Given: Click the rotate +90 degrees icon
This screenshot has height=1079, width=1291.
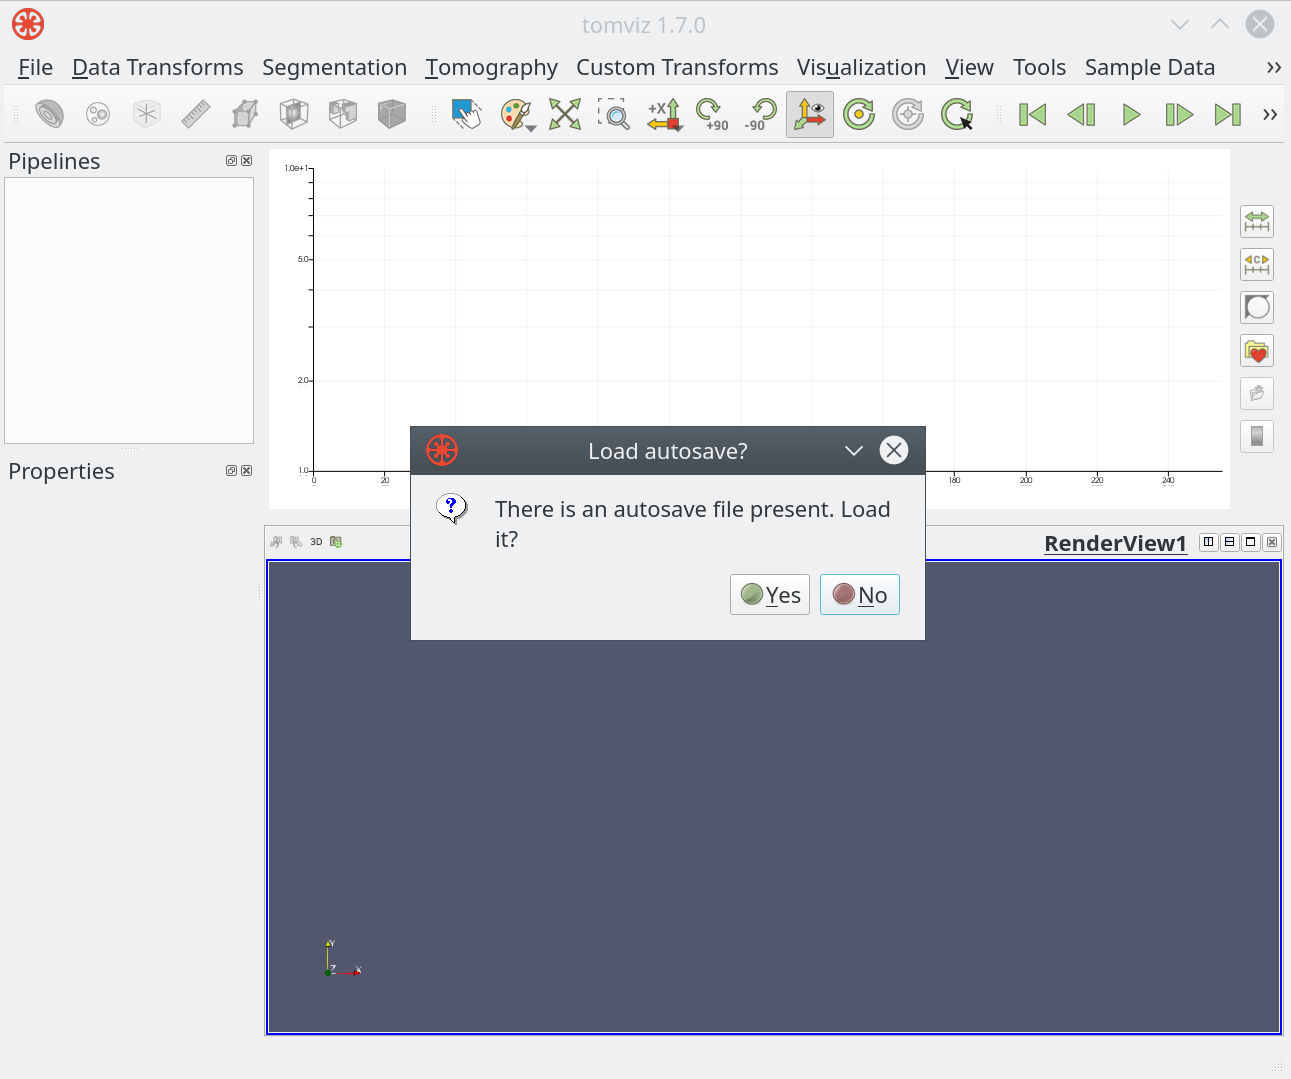Looking at the screenshot, I should (x=712, y=114).
